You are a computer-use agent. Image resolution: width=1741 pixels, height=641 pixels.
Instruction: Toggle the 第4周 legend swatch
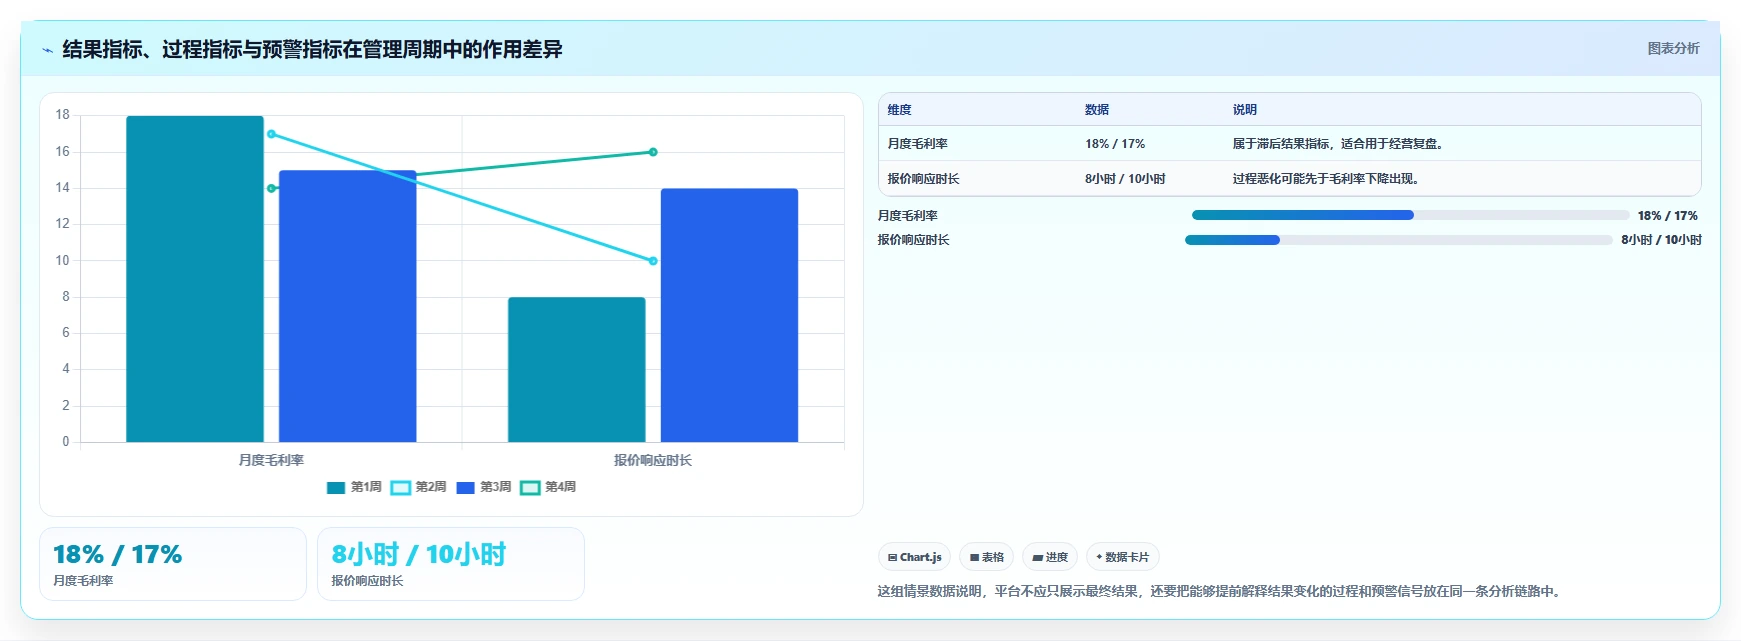tap(530, 488)
